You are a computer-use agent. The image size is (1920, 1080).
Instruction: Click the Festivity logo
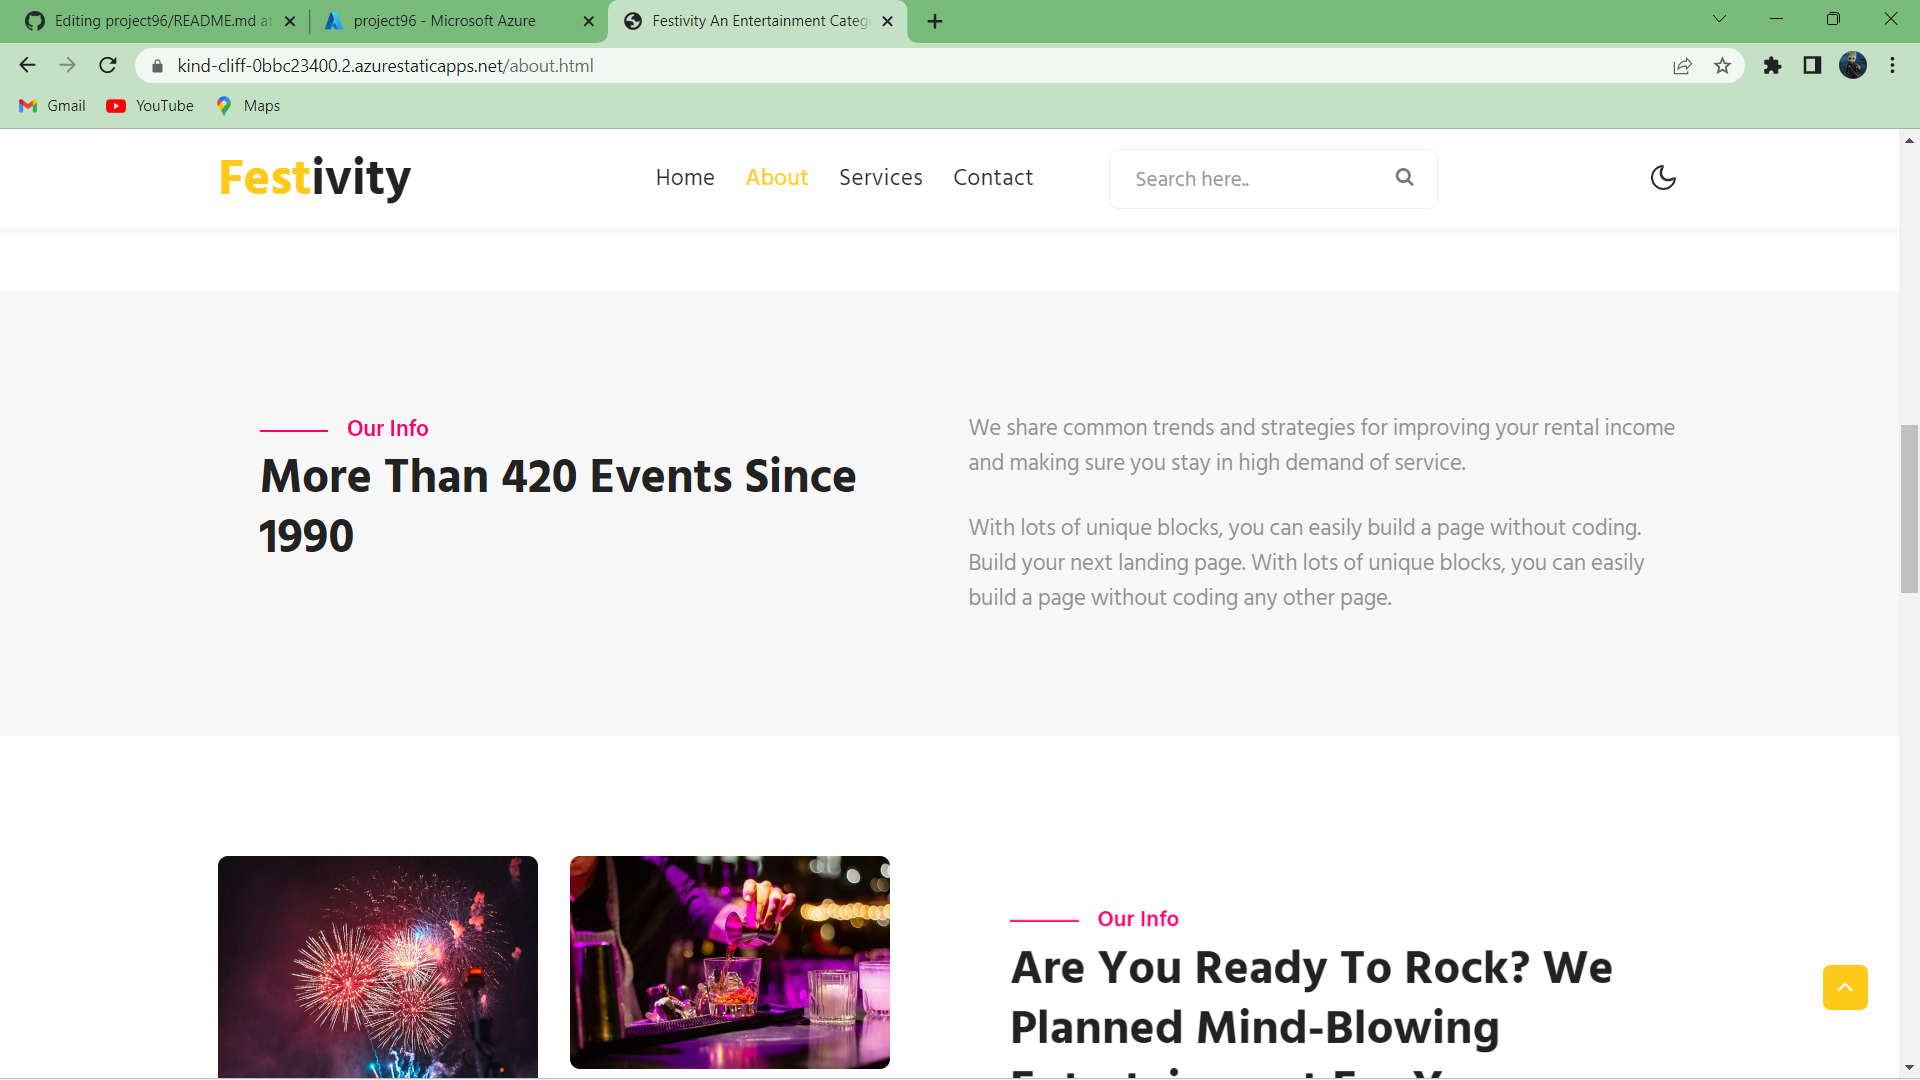point(314,178)
